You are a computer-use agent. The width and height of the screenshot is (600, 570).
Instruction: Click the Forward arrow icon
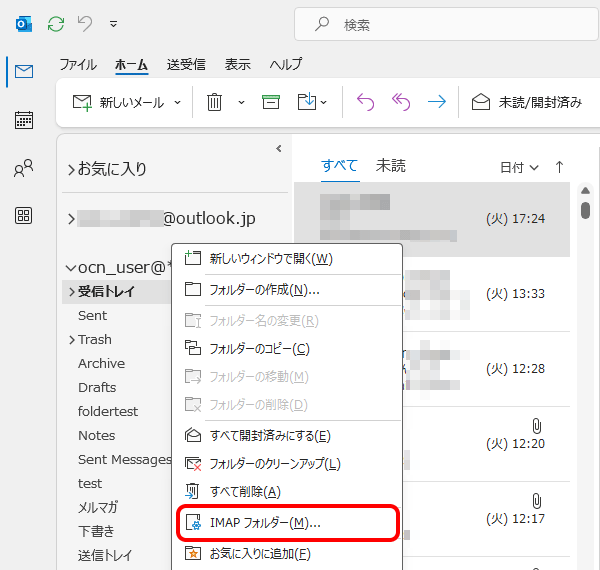tap(436, 102)
